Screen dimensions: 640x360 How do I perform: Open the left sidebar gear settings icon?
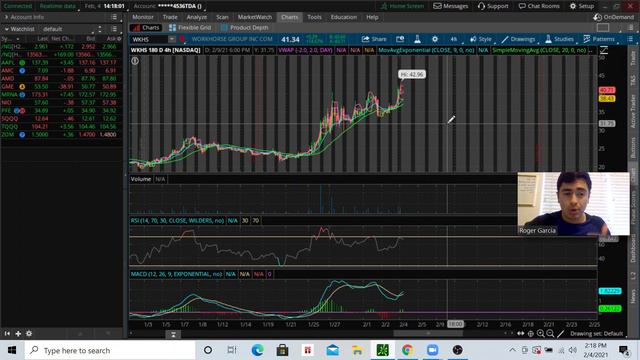tap(29, 333)
